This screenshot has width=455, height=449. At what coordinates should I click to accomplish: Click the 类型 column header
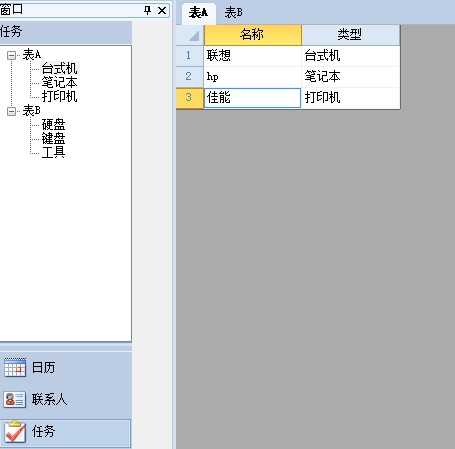point(350,35)
